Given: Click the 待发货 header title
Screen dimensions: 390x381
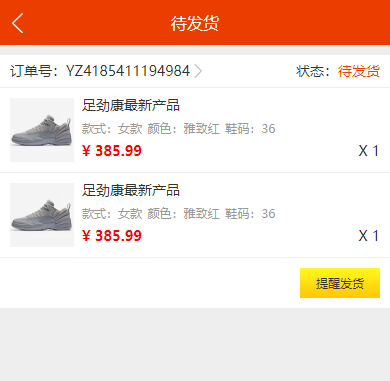Looking at the screenshot, I should tap(195, 23).
